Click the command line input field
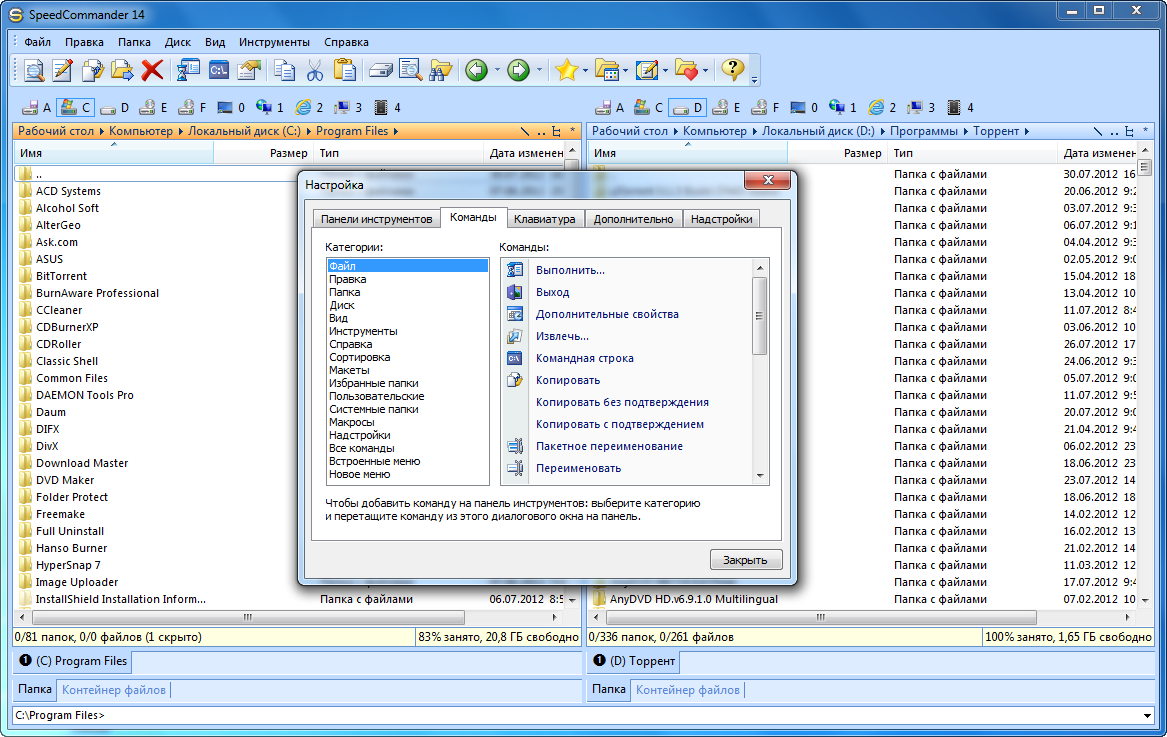The image size is (1167, 737). tap(577, 715)
